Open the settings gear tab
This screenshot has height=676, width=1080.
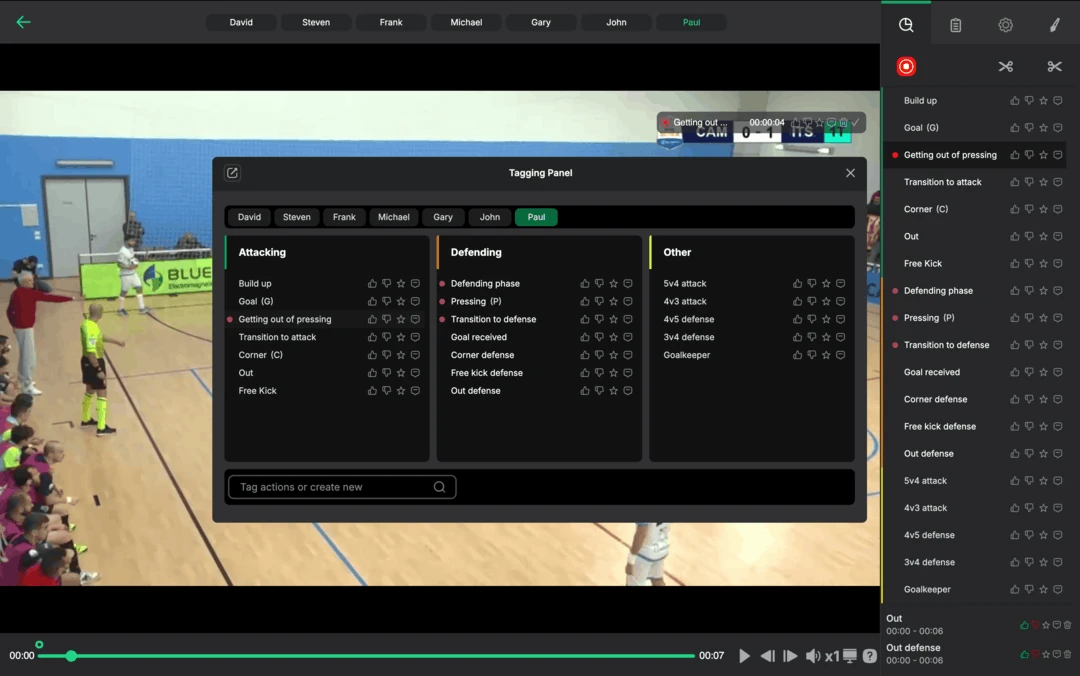tap(1005, 25)
